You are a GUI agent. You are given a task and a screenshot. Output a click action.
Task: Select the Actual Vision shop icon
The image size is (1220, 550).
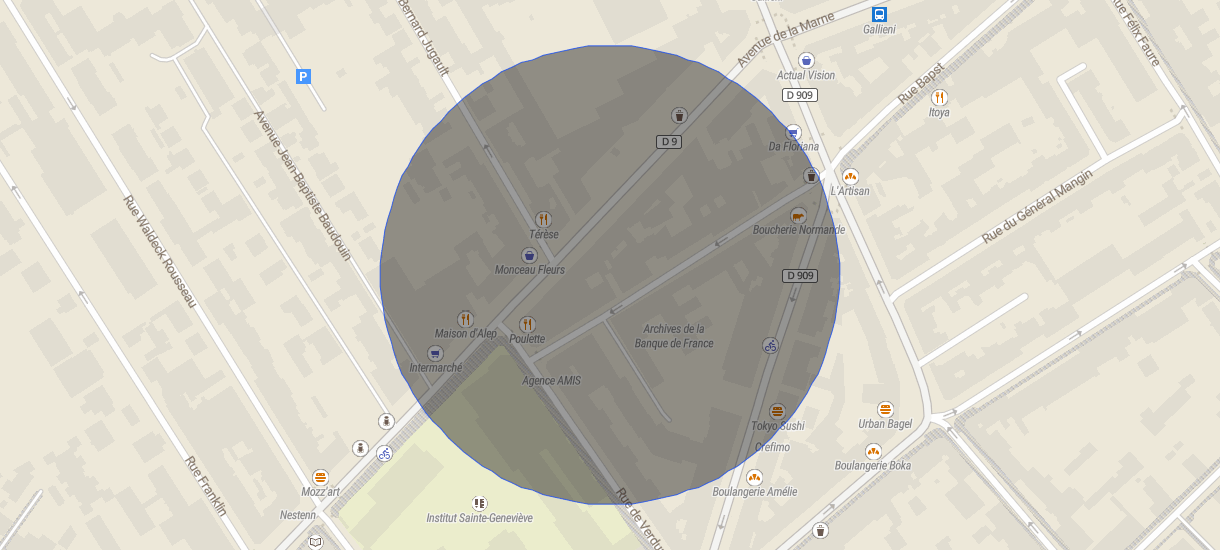tap(807, 60)
